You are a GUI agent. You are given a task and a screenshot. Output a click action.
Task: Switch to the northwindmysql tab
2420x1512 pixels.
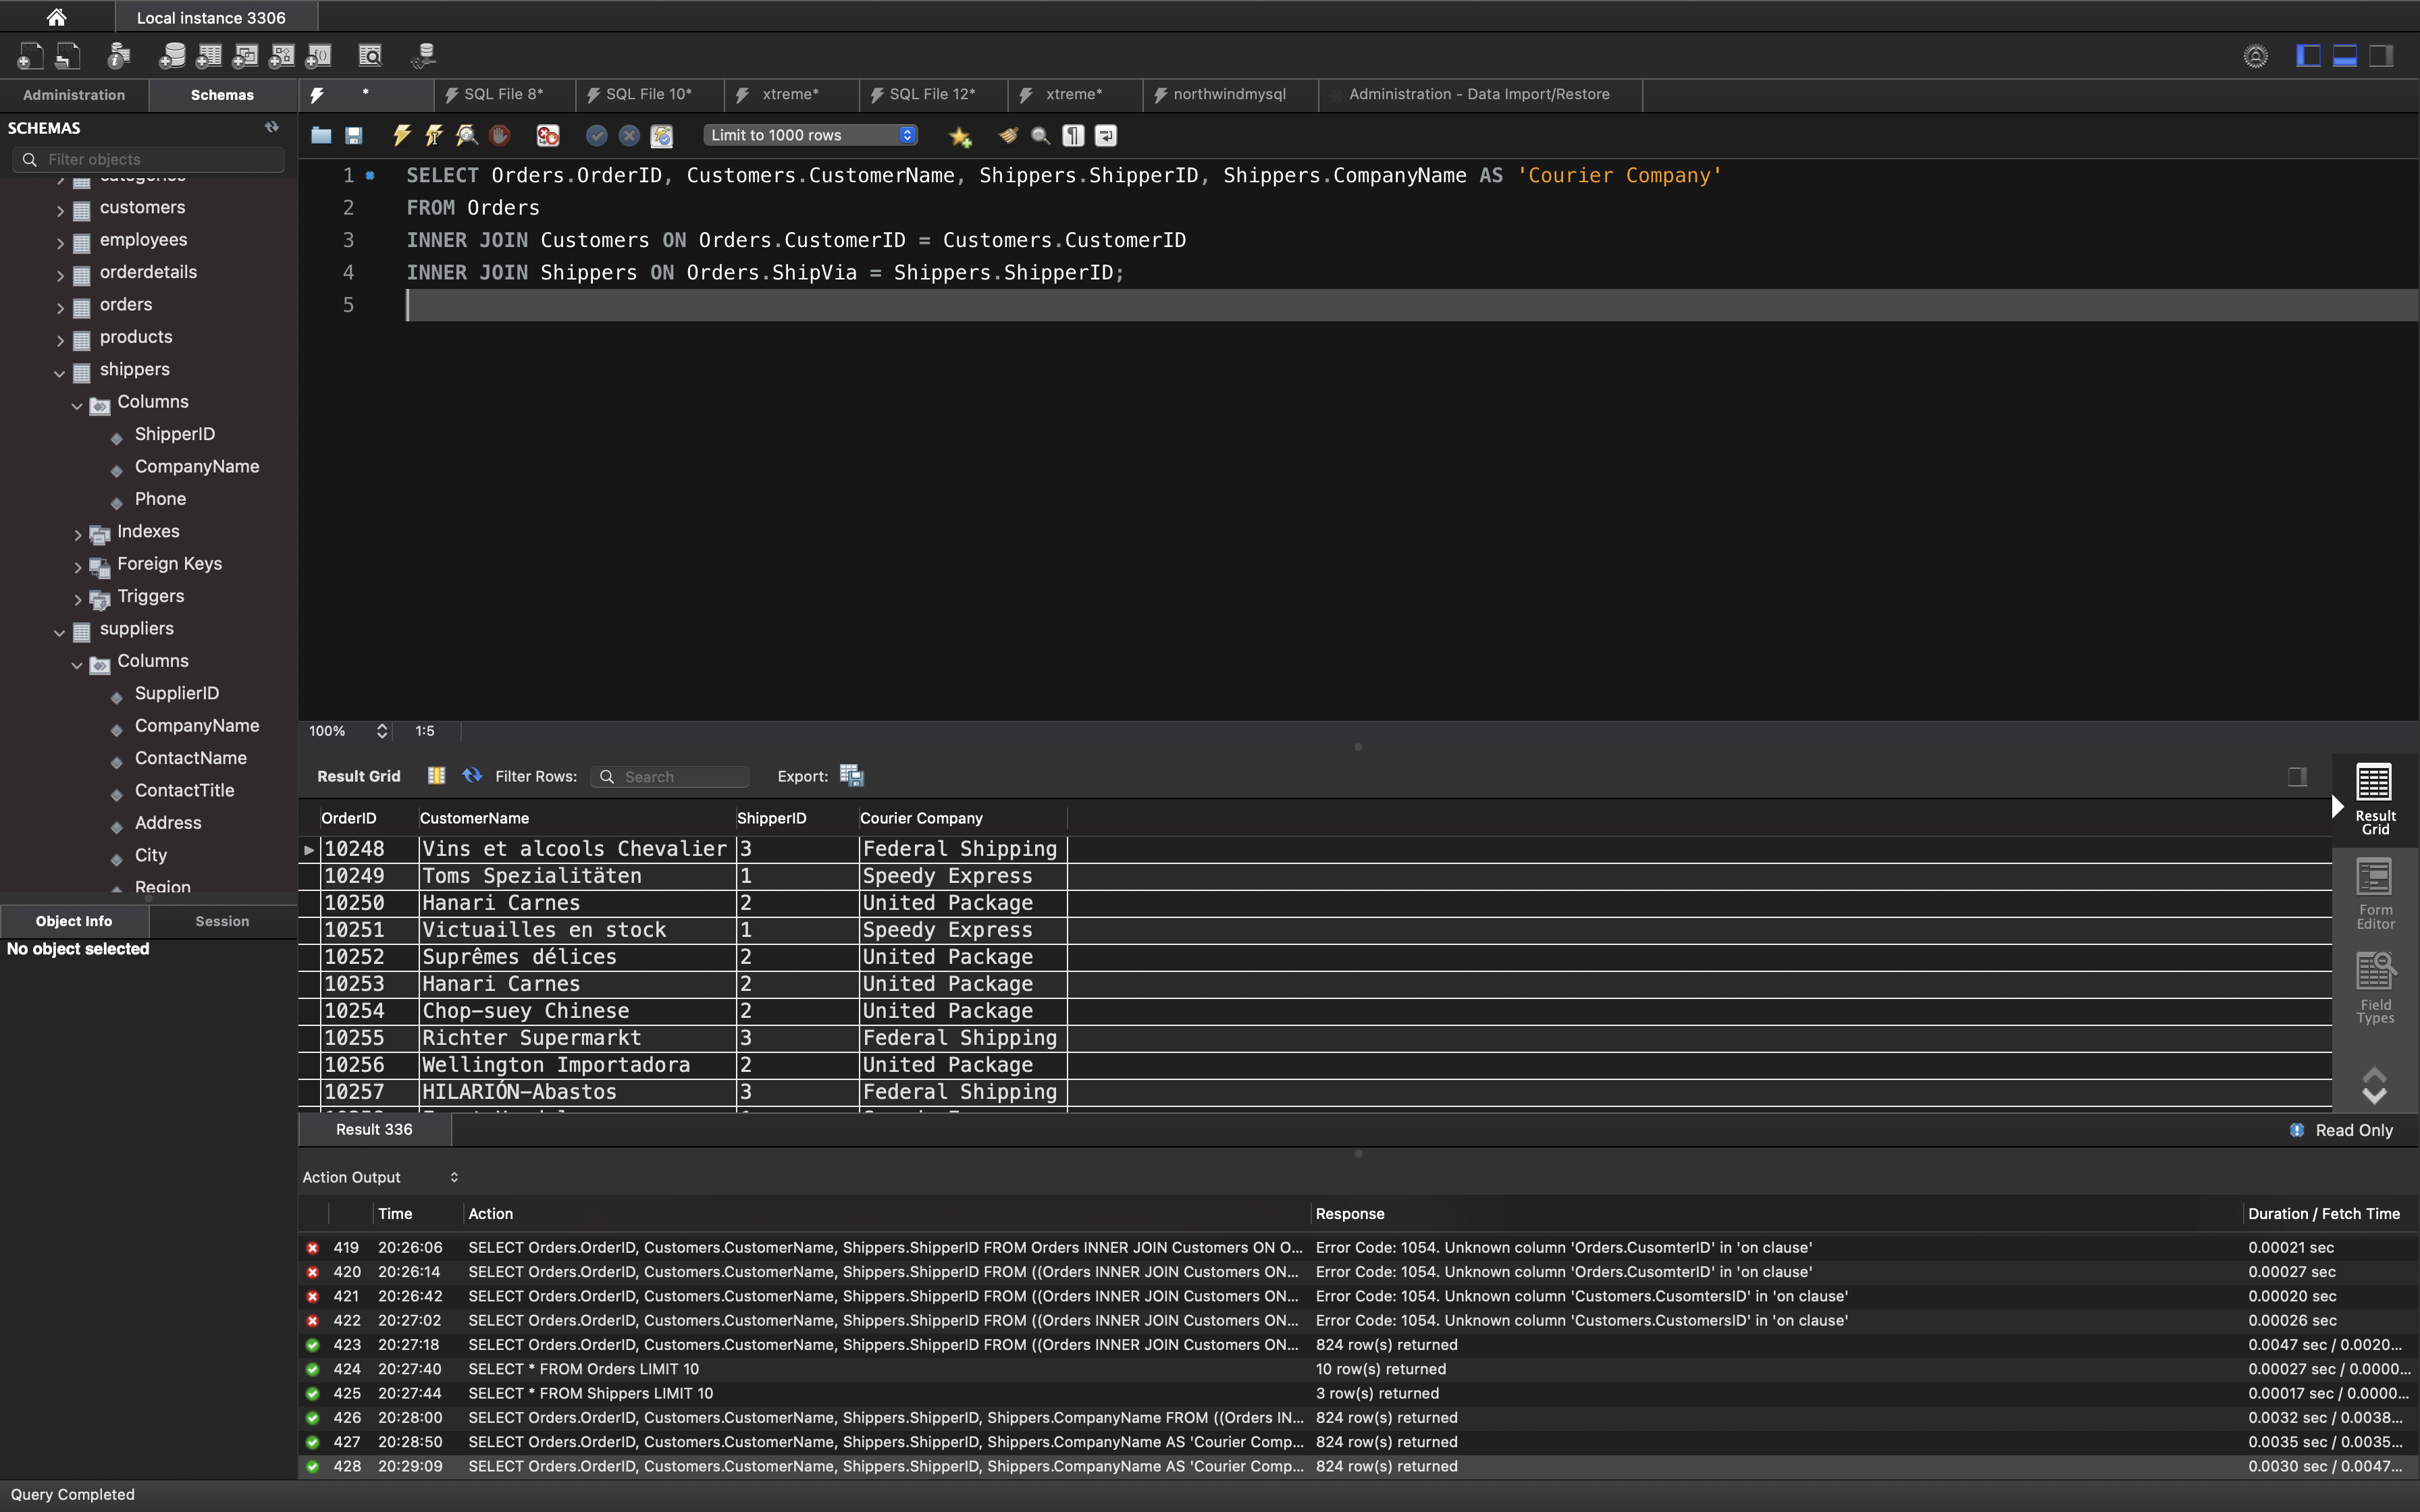pyautogui.click(x=1229, y=94)
